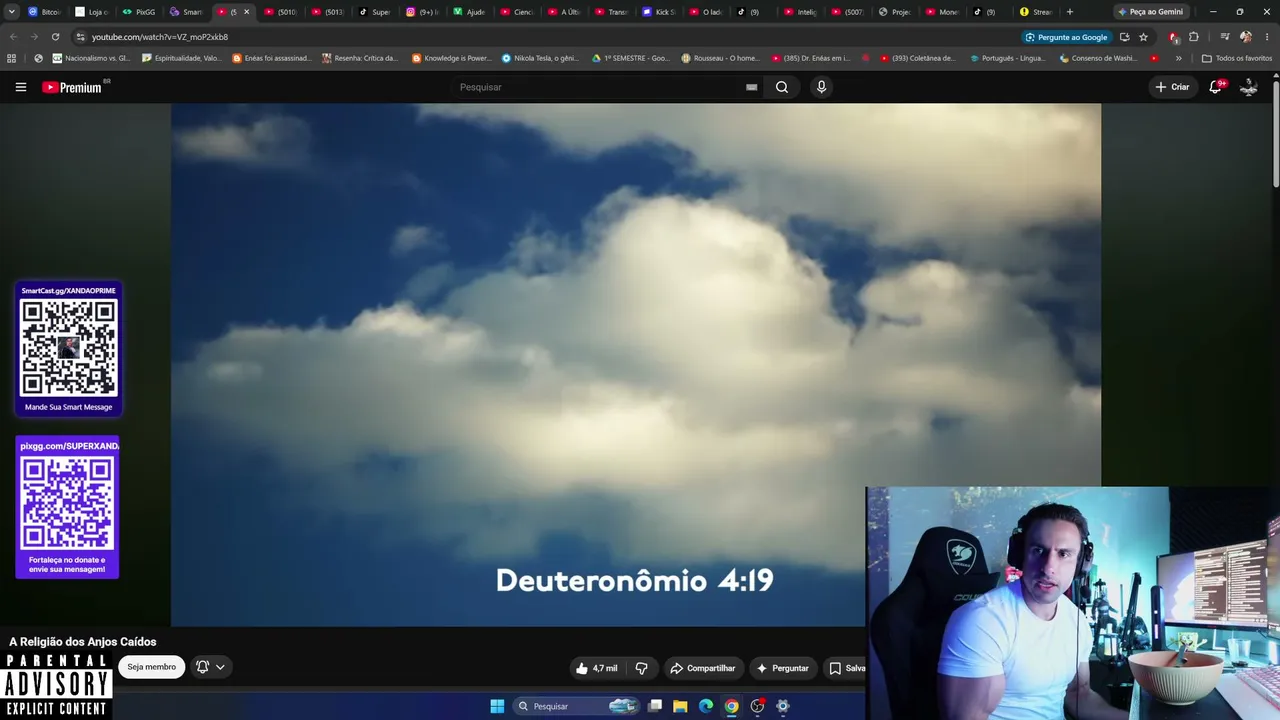1280x720 pixels.
Task: Switch to the Stream browser tab
Action: coord(1036,12)
